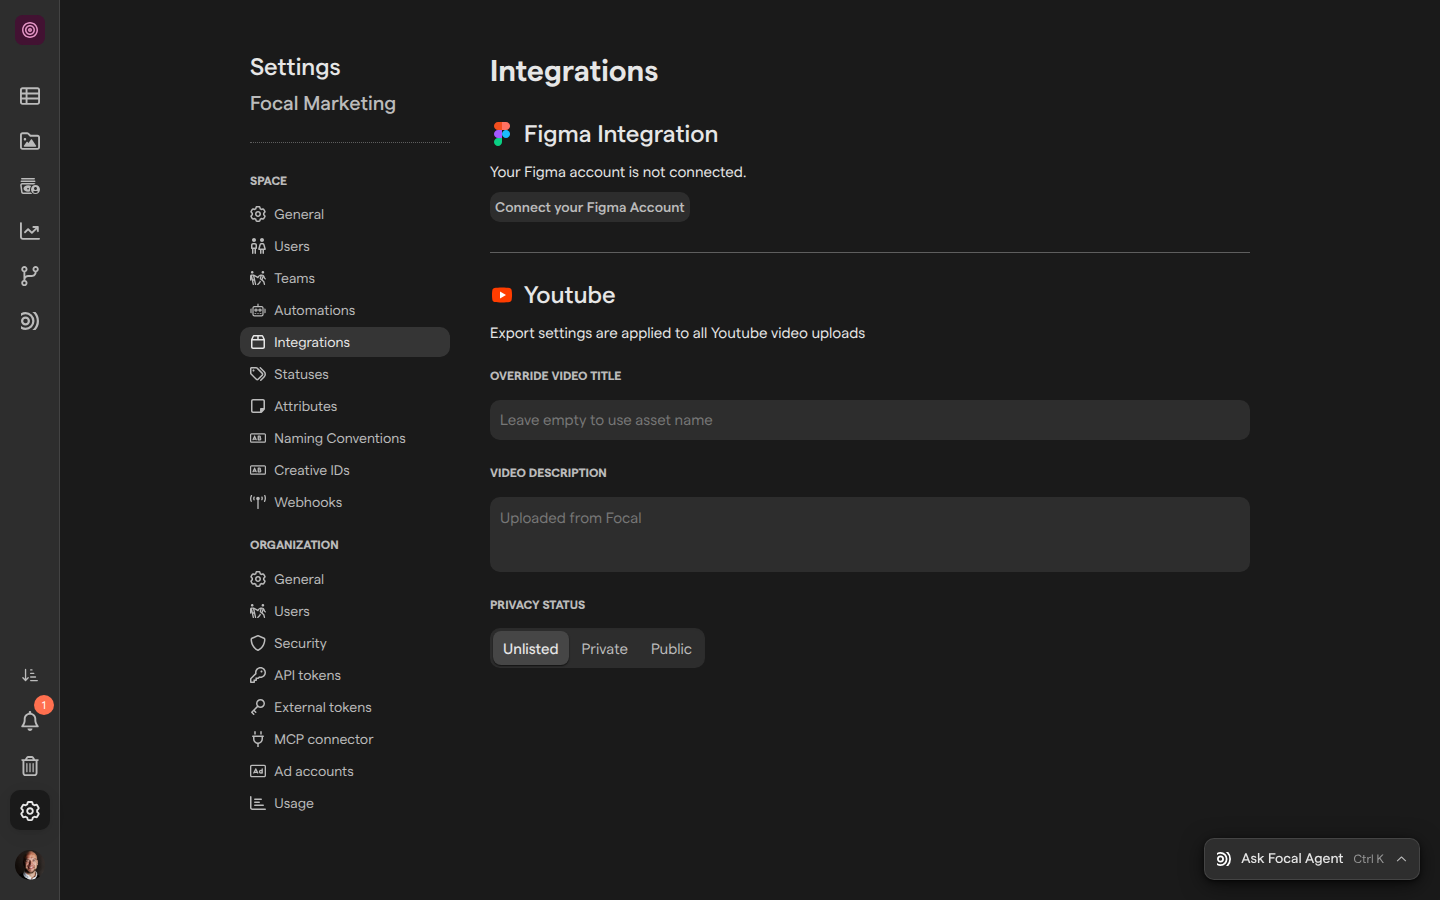
Task: Select Private privacy status
Action: 605,648
